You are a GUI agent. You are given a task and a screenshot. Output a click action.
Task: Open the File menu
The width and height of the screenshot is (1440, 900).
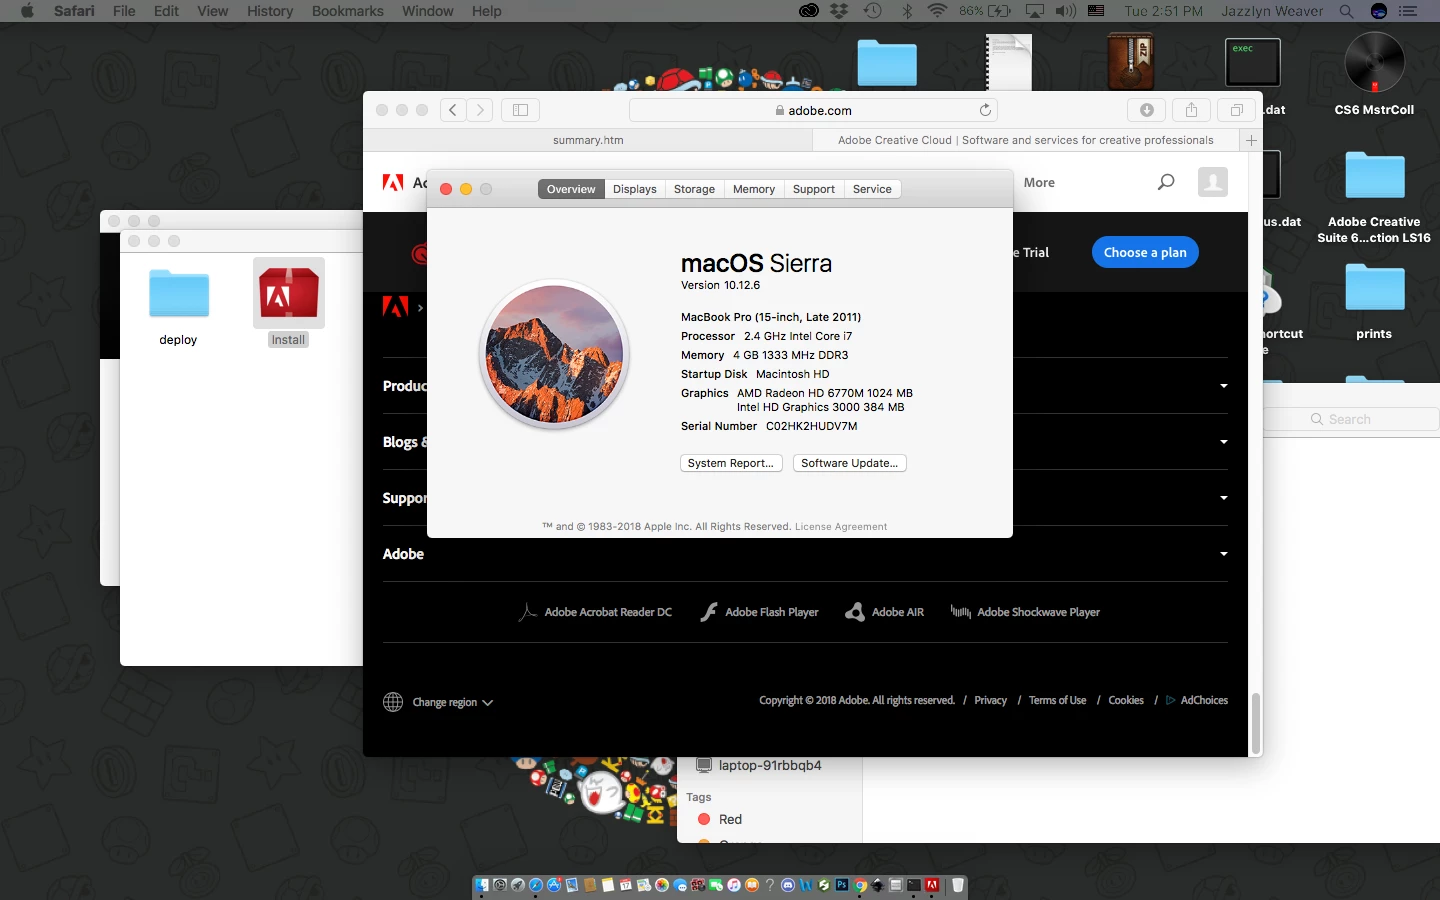click(124, 11)
